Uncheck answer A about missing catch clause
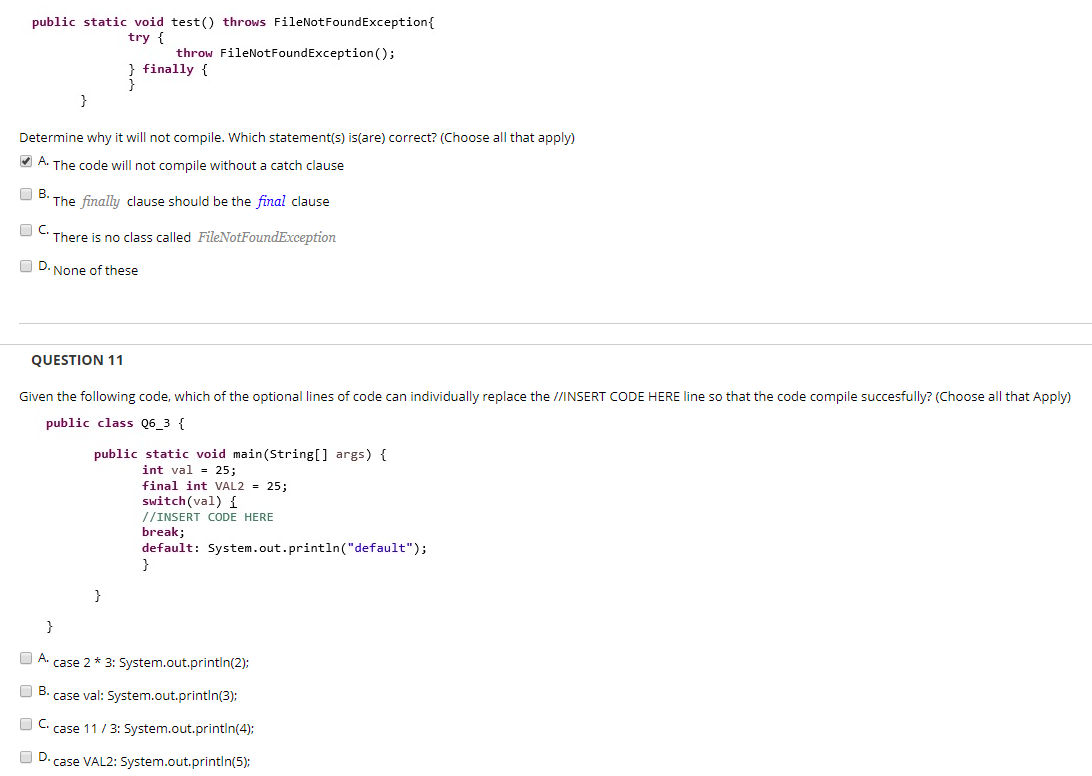Screen dimensions: 1092x776 pyautogui.click(x=25, y=160)
